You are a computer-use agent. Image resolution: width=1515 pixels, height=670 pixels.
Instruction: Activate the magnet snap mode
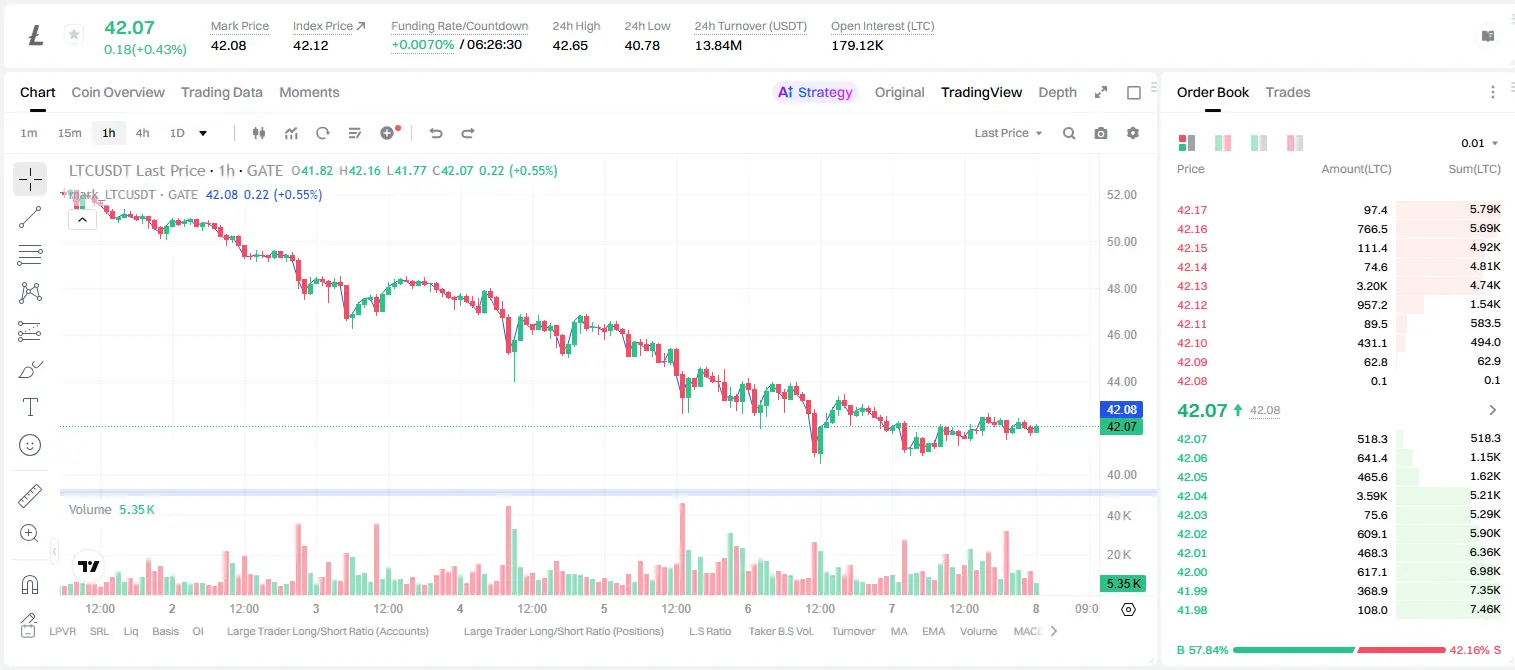[x=30, y=584]
